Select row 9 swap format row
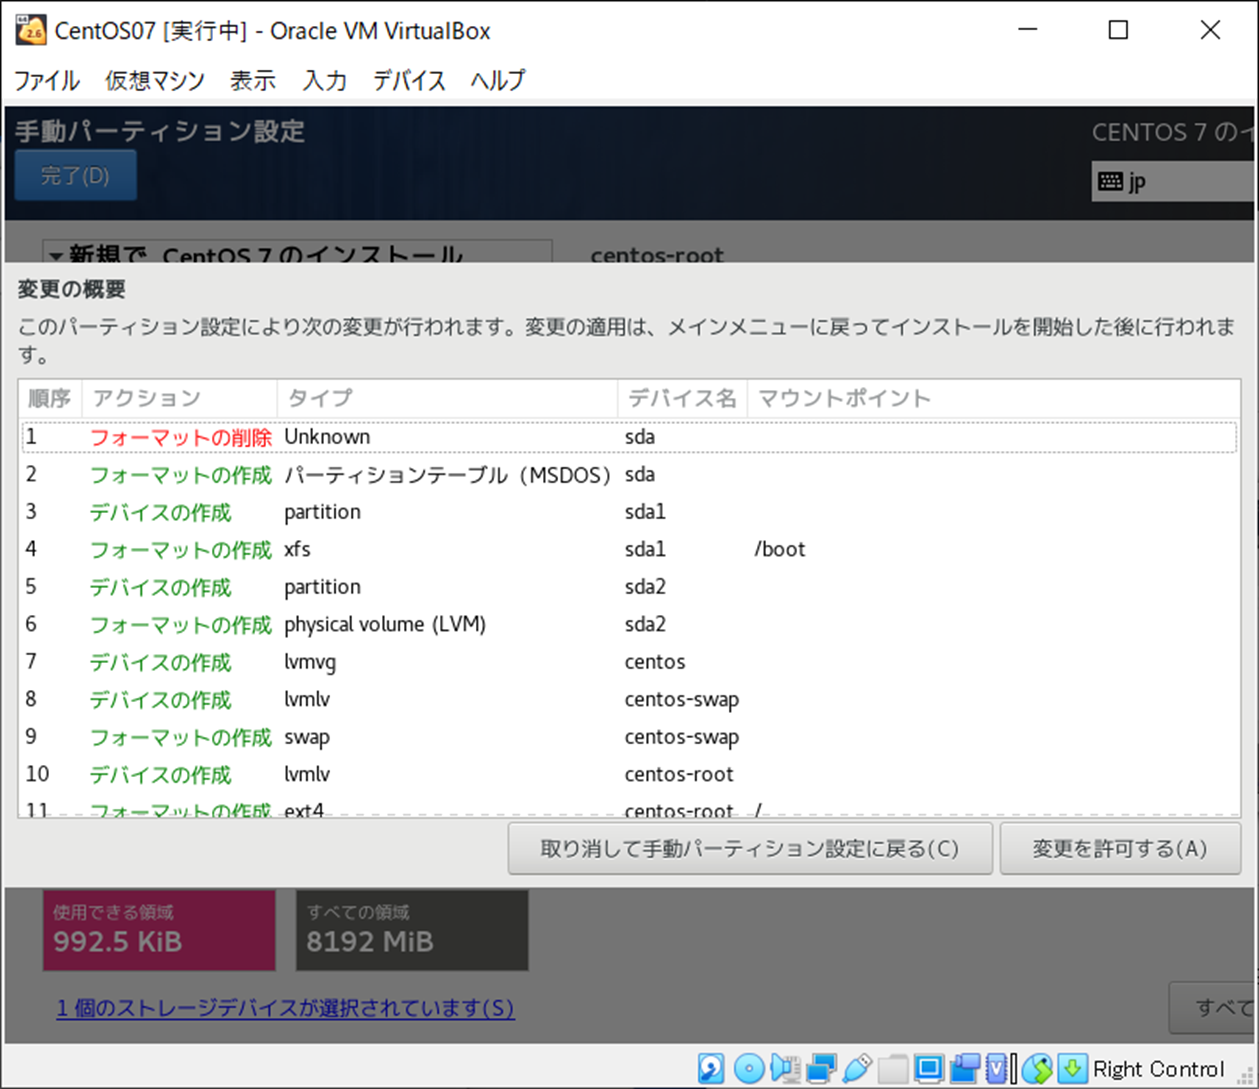1259x1089 pixels. pos(629,737)
